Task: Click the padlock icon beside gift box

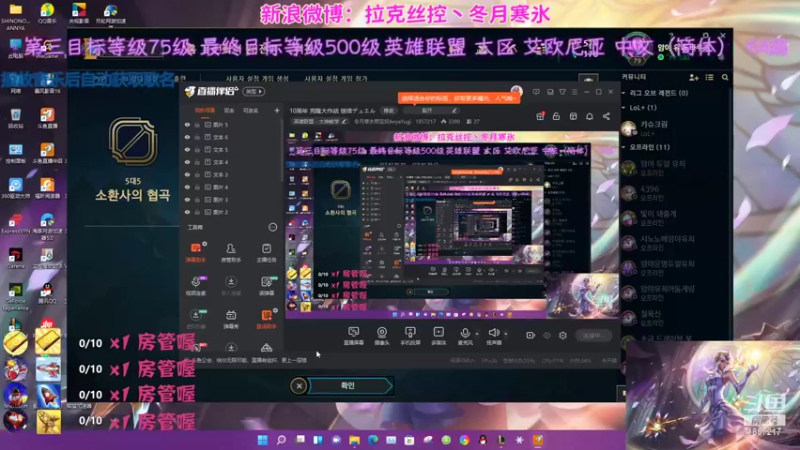Action: [x=556, y=116]
